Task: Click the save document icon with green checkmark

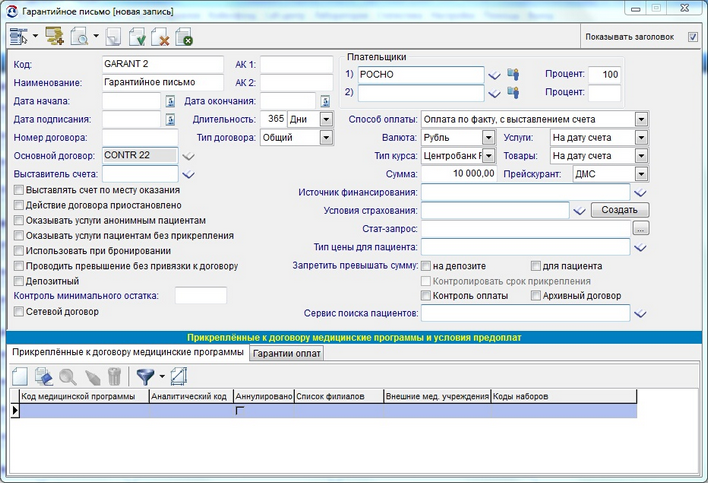Action: click(x=137, y=36)
